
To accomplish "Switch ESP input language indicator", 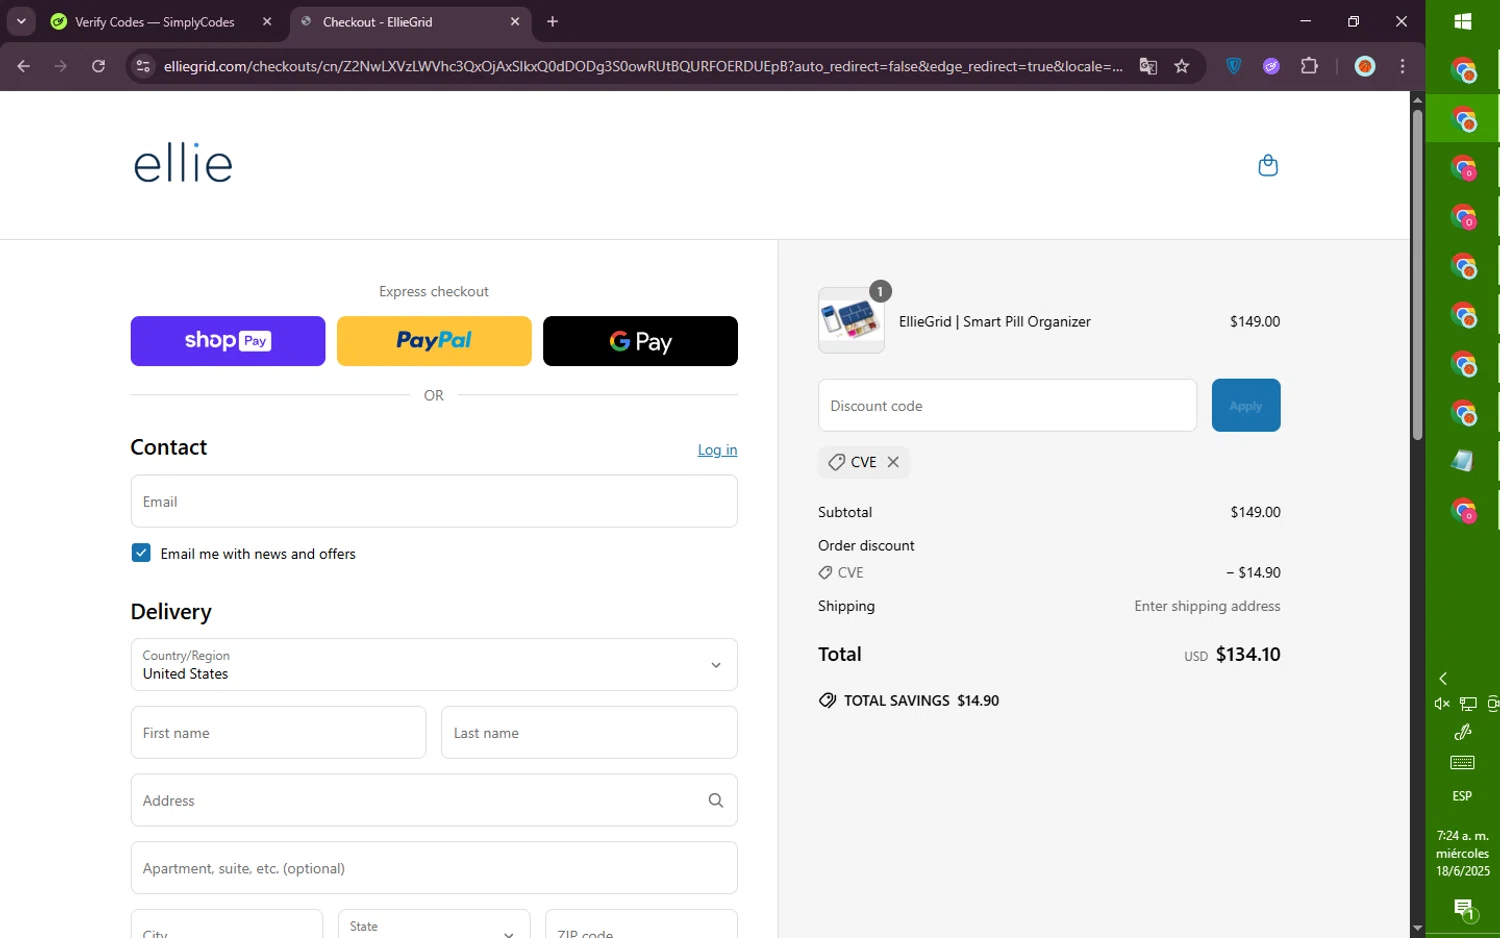I will click(1462, 796).
